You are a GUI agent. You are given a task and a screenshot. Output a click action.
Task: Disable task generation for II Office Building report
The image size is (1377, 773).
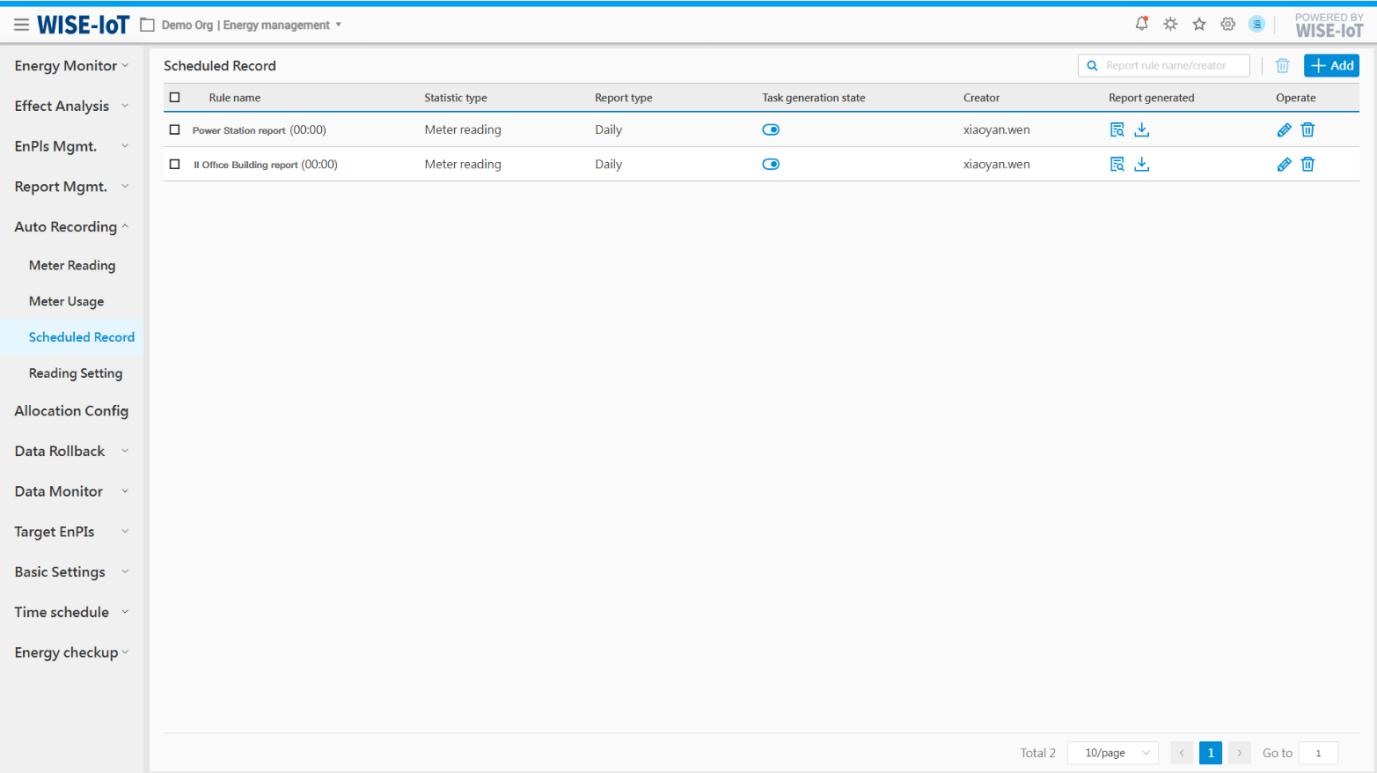point(770,165)
